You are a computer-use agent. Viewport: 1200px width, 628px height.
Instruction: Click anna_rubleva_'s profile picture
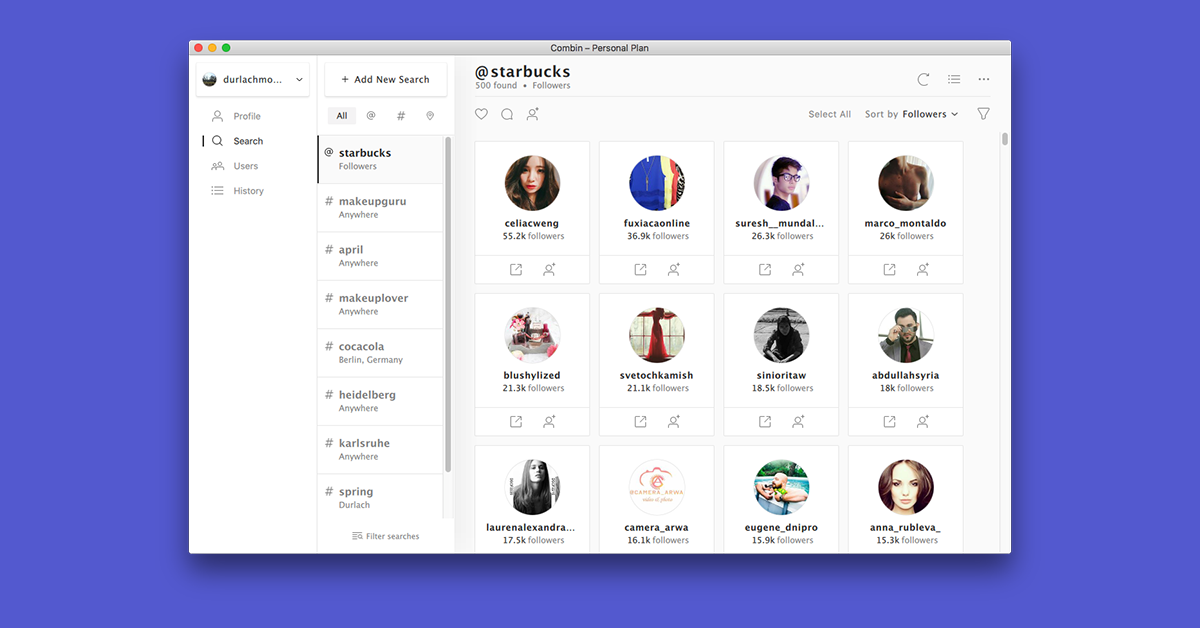click(x=906, y=487)
